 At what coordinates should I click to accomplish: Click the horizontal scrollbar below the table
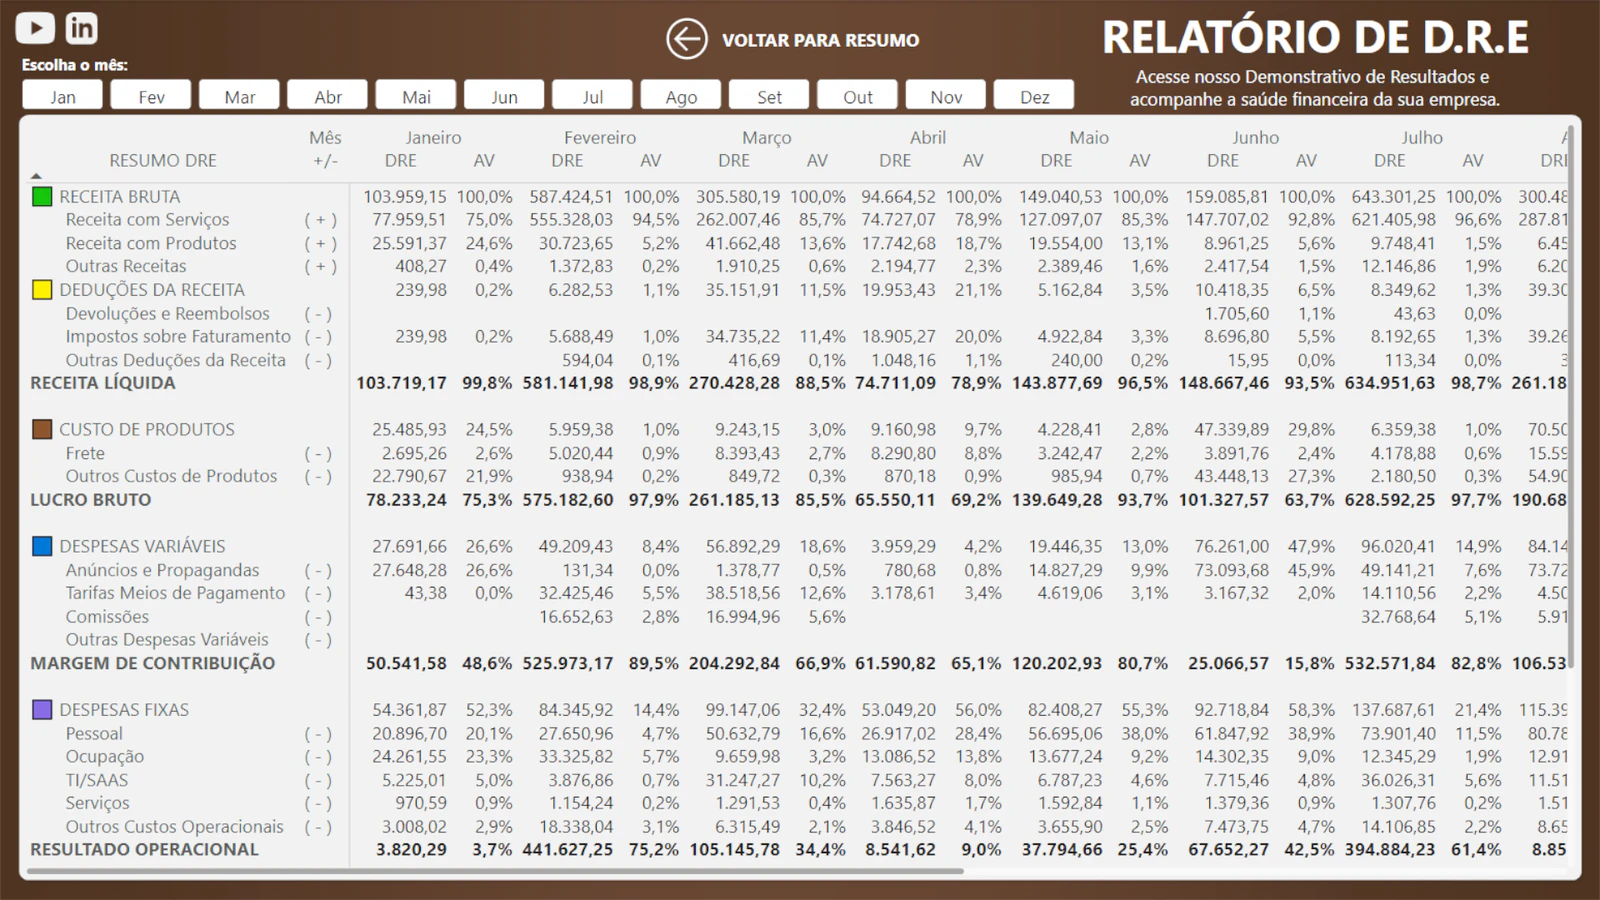point(495,871)
